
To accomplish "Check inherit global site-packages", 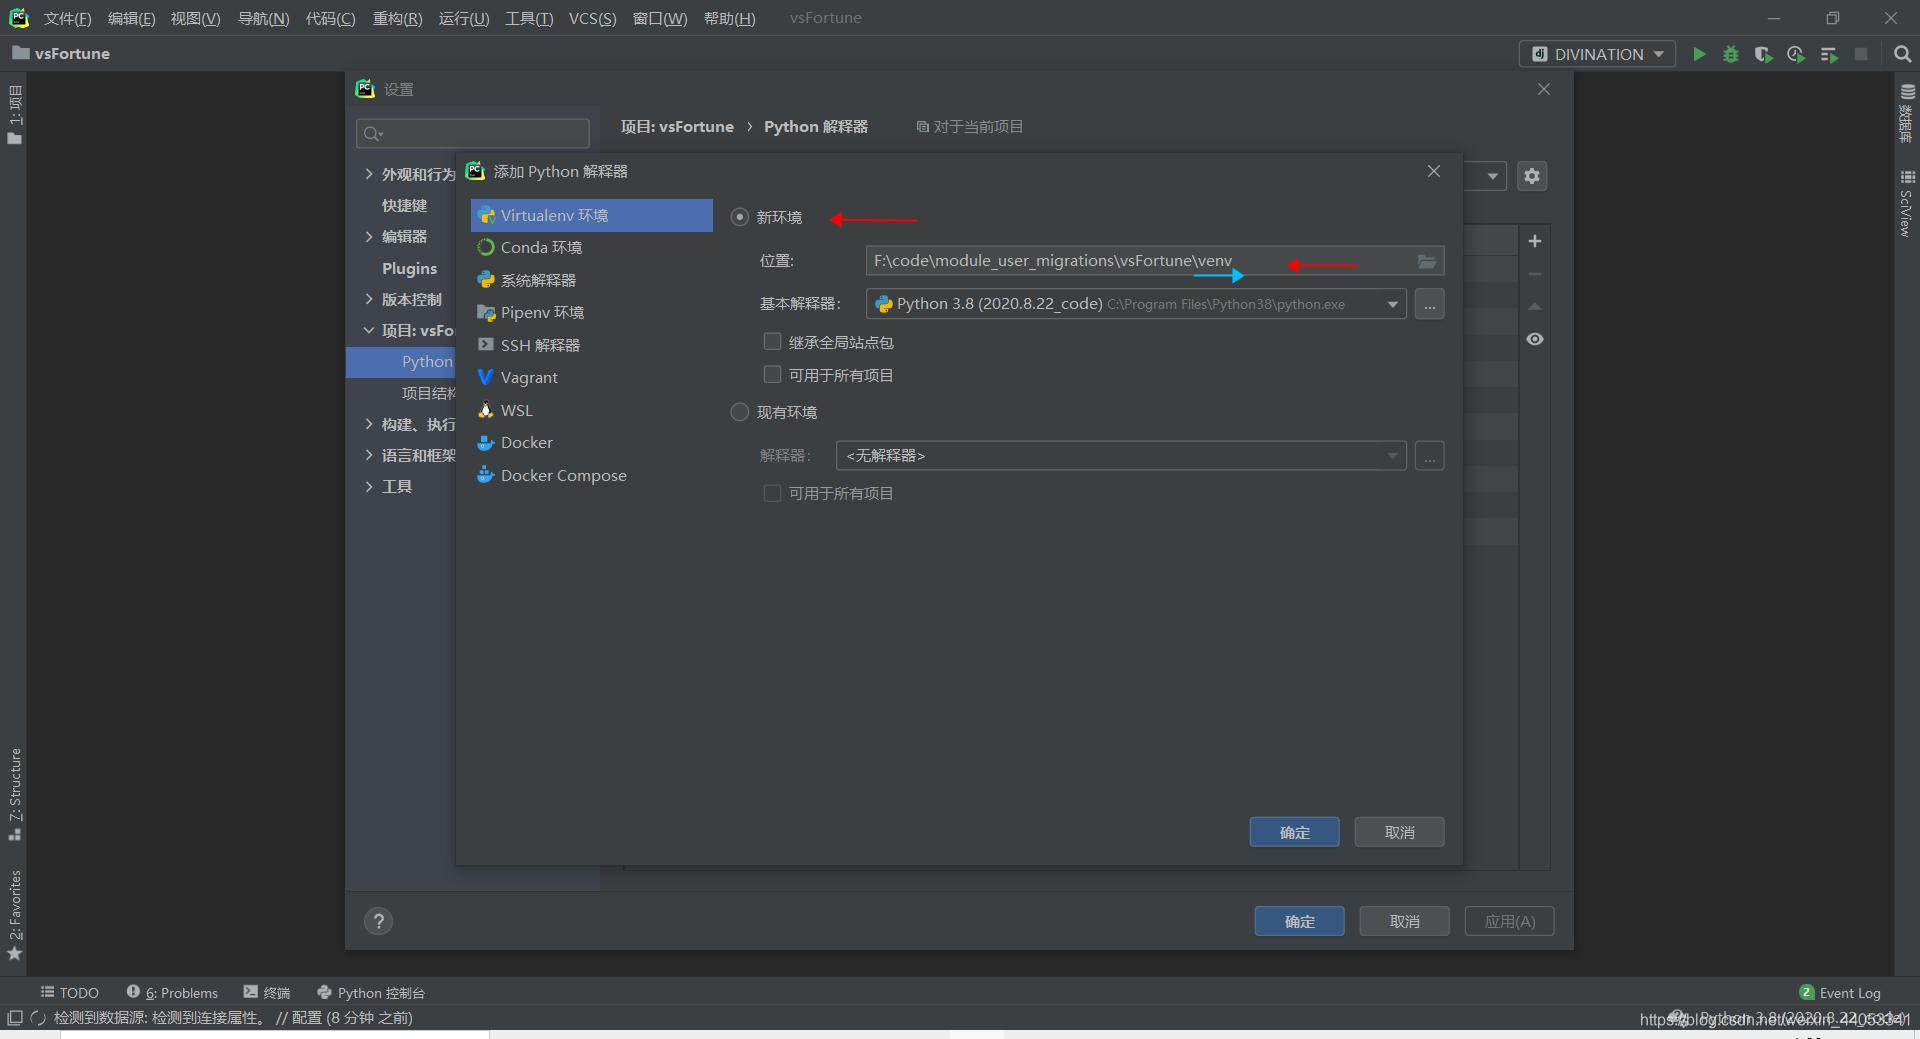I will pyautogui.click(x=772, y=342).
